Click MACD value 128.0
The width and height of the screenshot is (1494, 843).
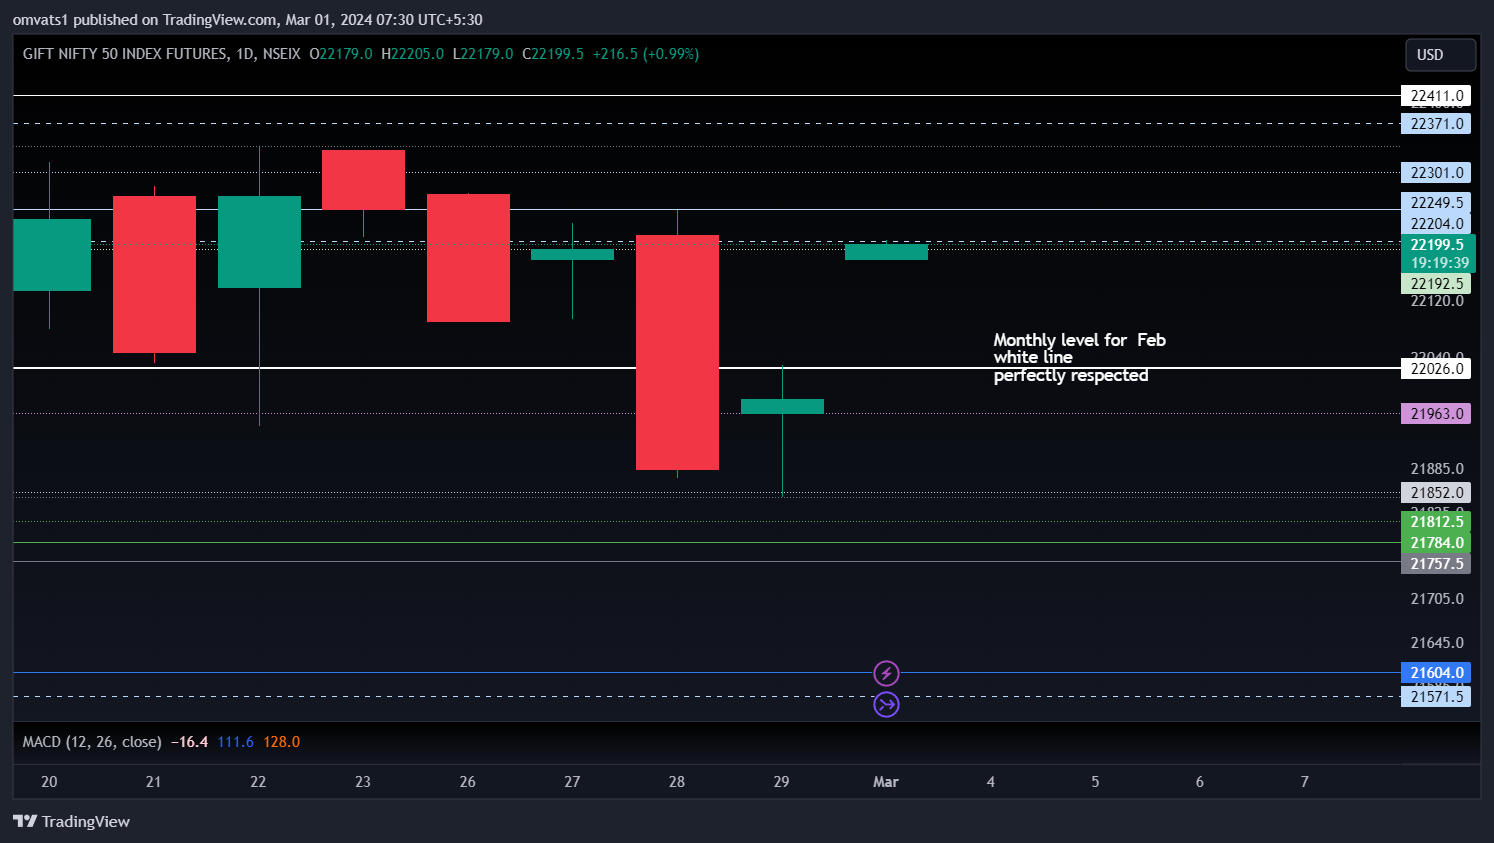282,742
